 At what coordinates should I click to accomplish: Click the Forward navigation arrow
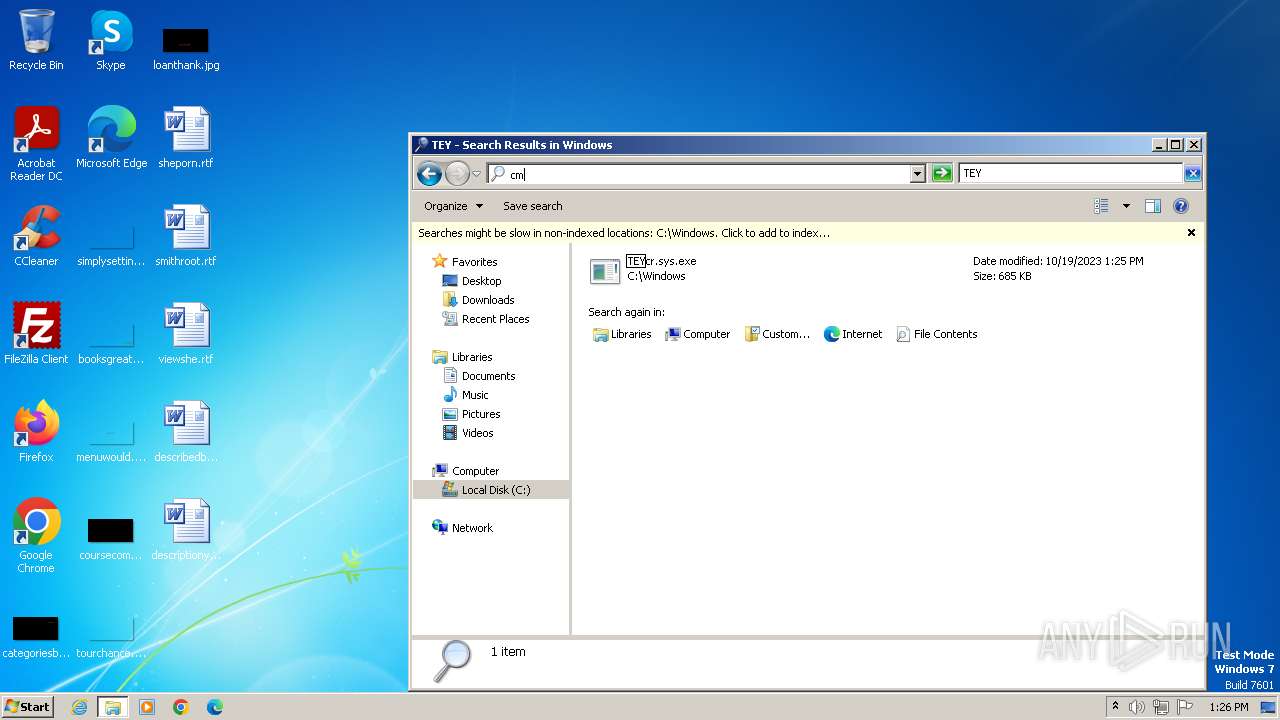(x=457, y=174)
